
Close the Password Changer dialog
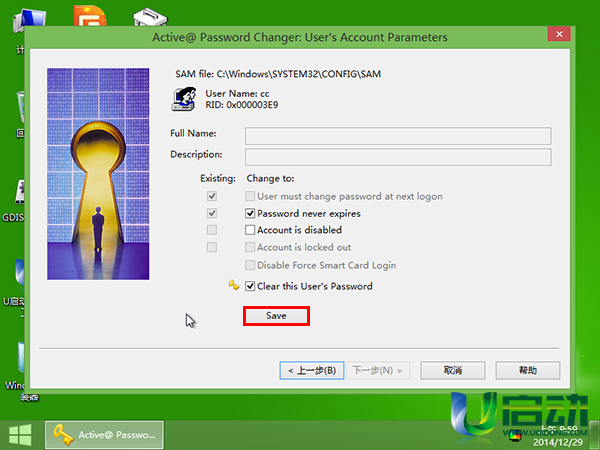[559, 34]
